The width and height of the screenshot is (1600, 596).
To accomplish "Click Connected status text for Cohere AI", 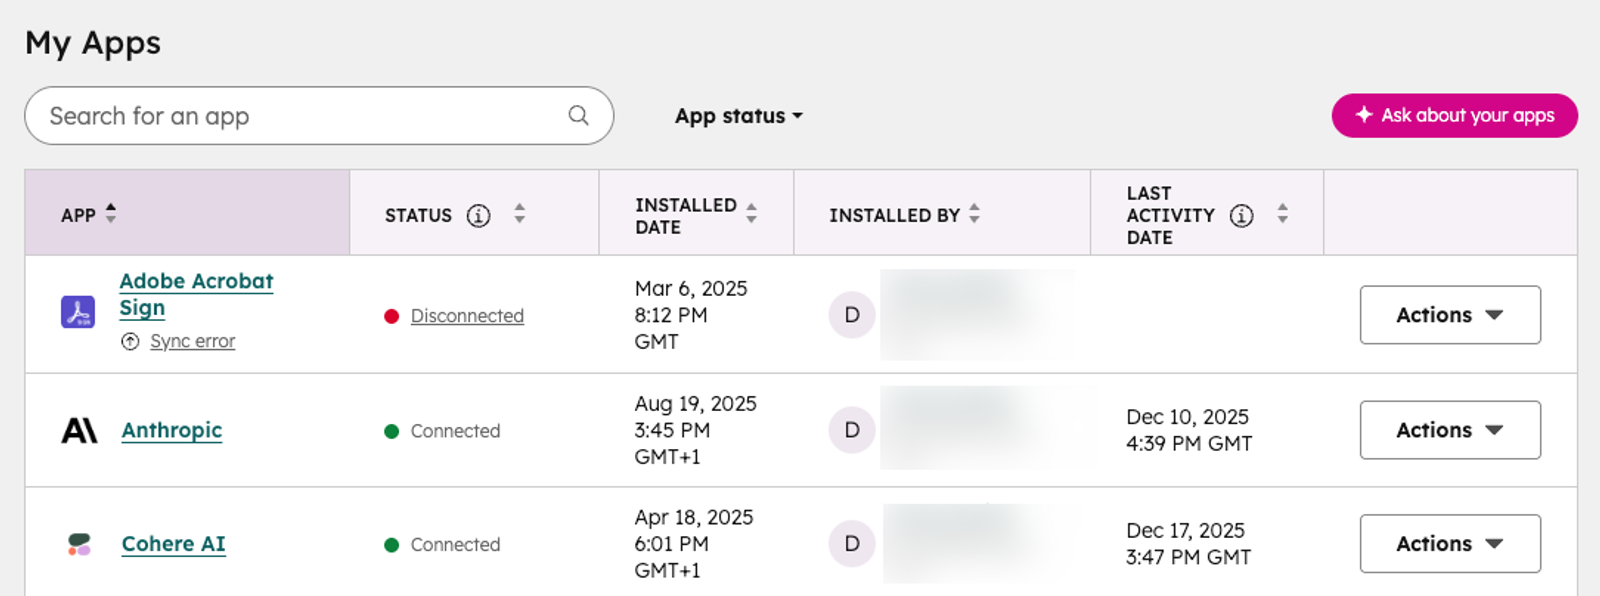I will point(455,545).
